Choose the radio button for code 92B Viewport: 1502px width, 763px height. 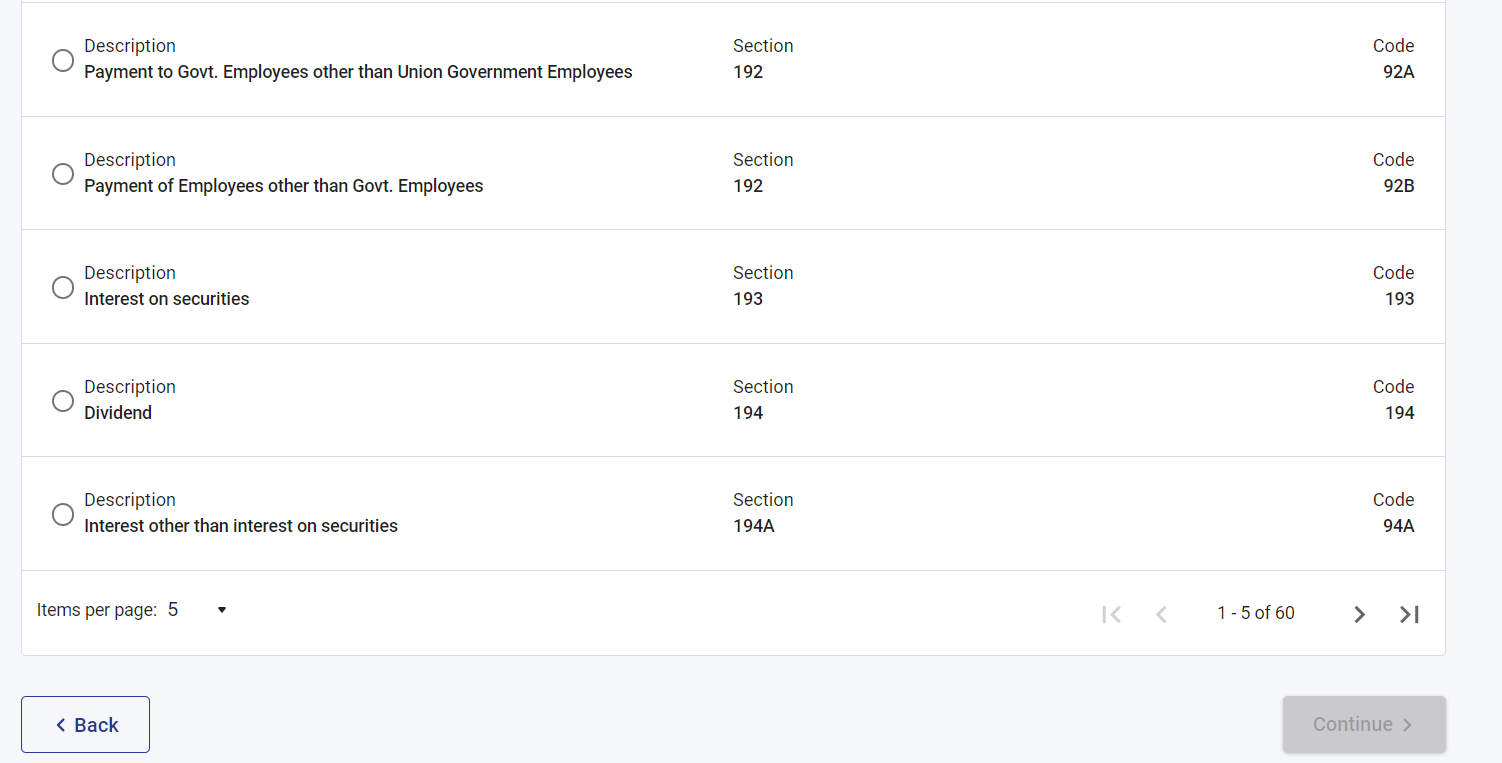click(63, 174)
